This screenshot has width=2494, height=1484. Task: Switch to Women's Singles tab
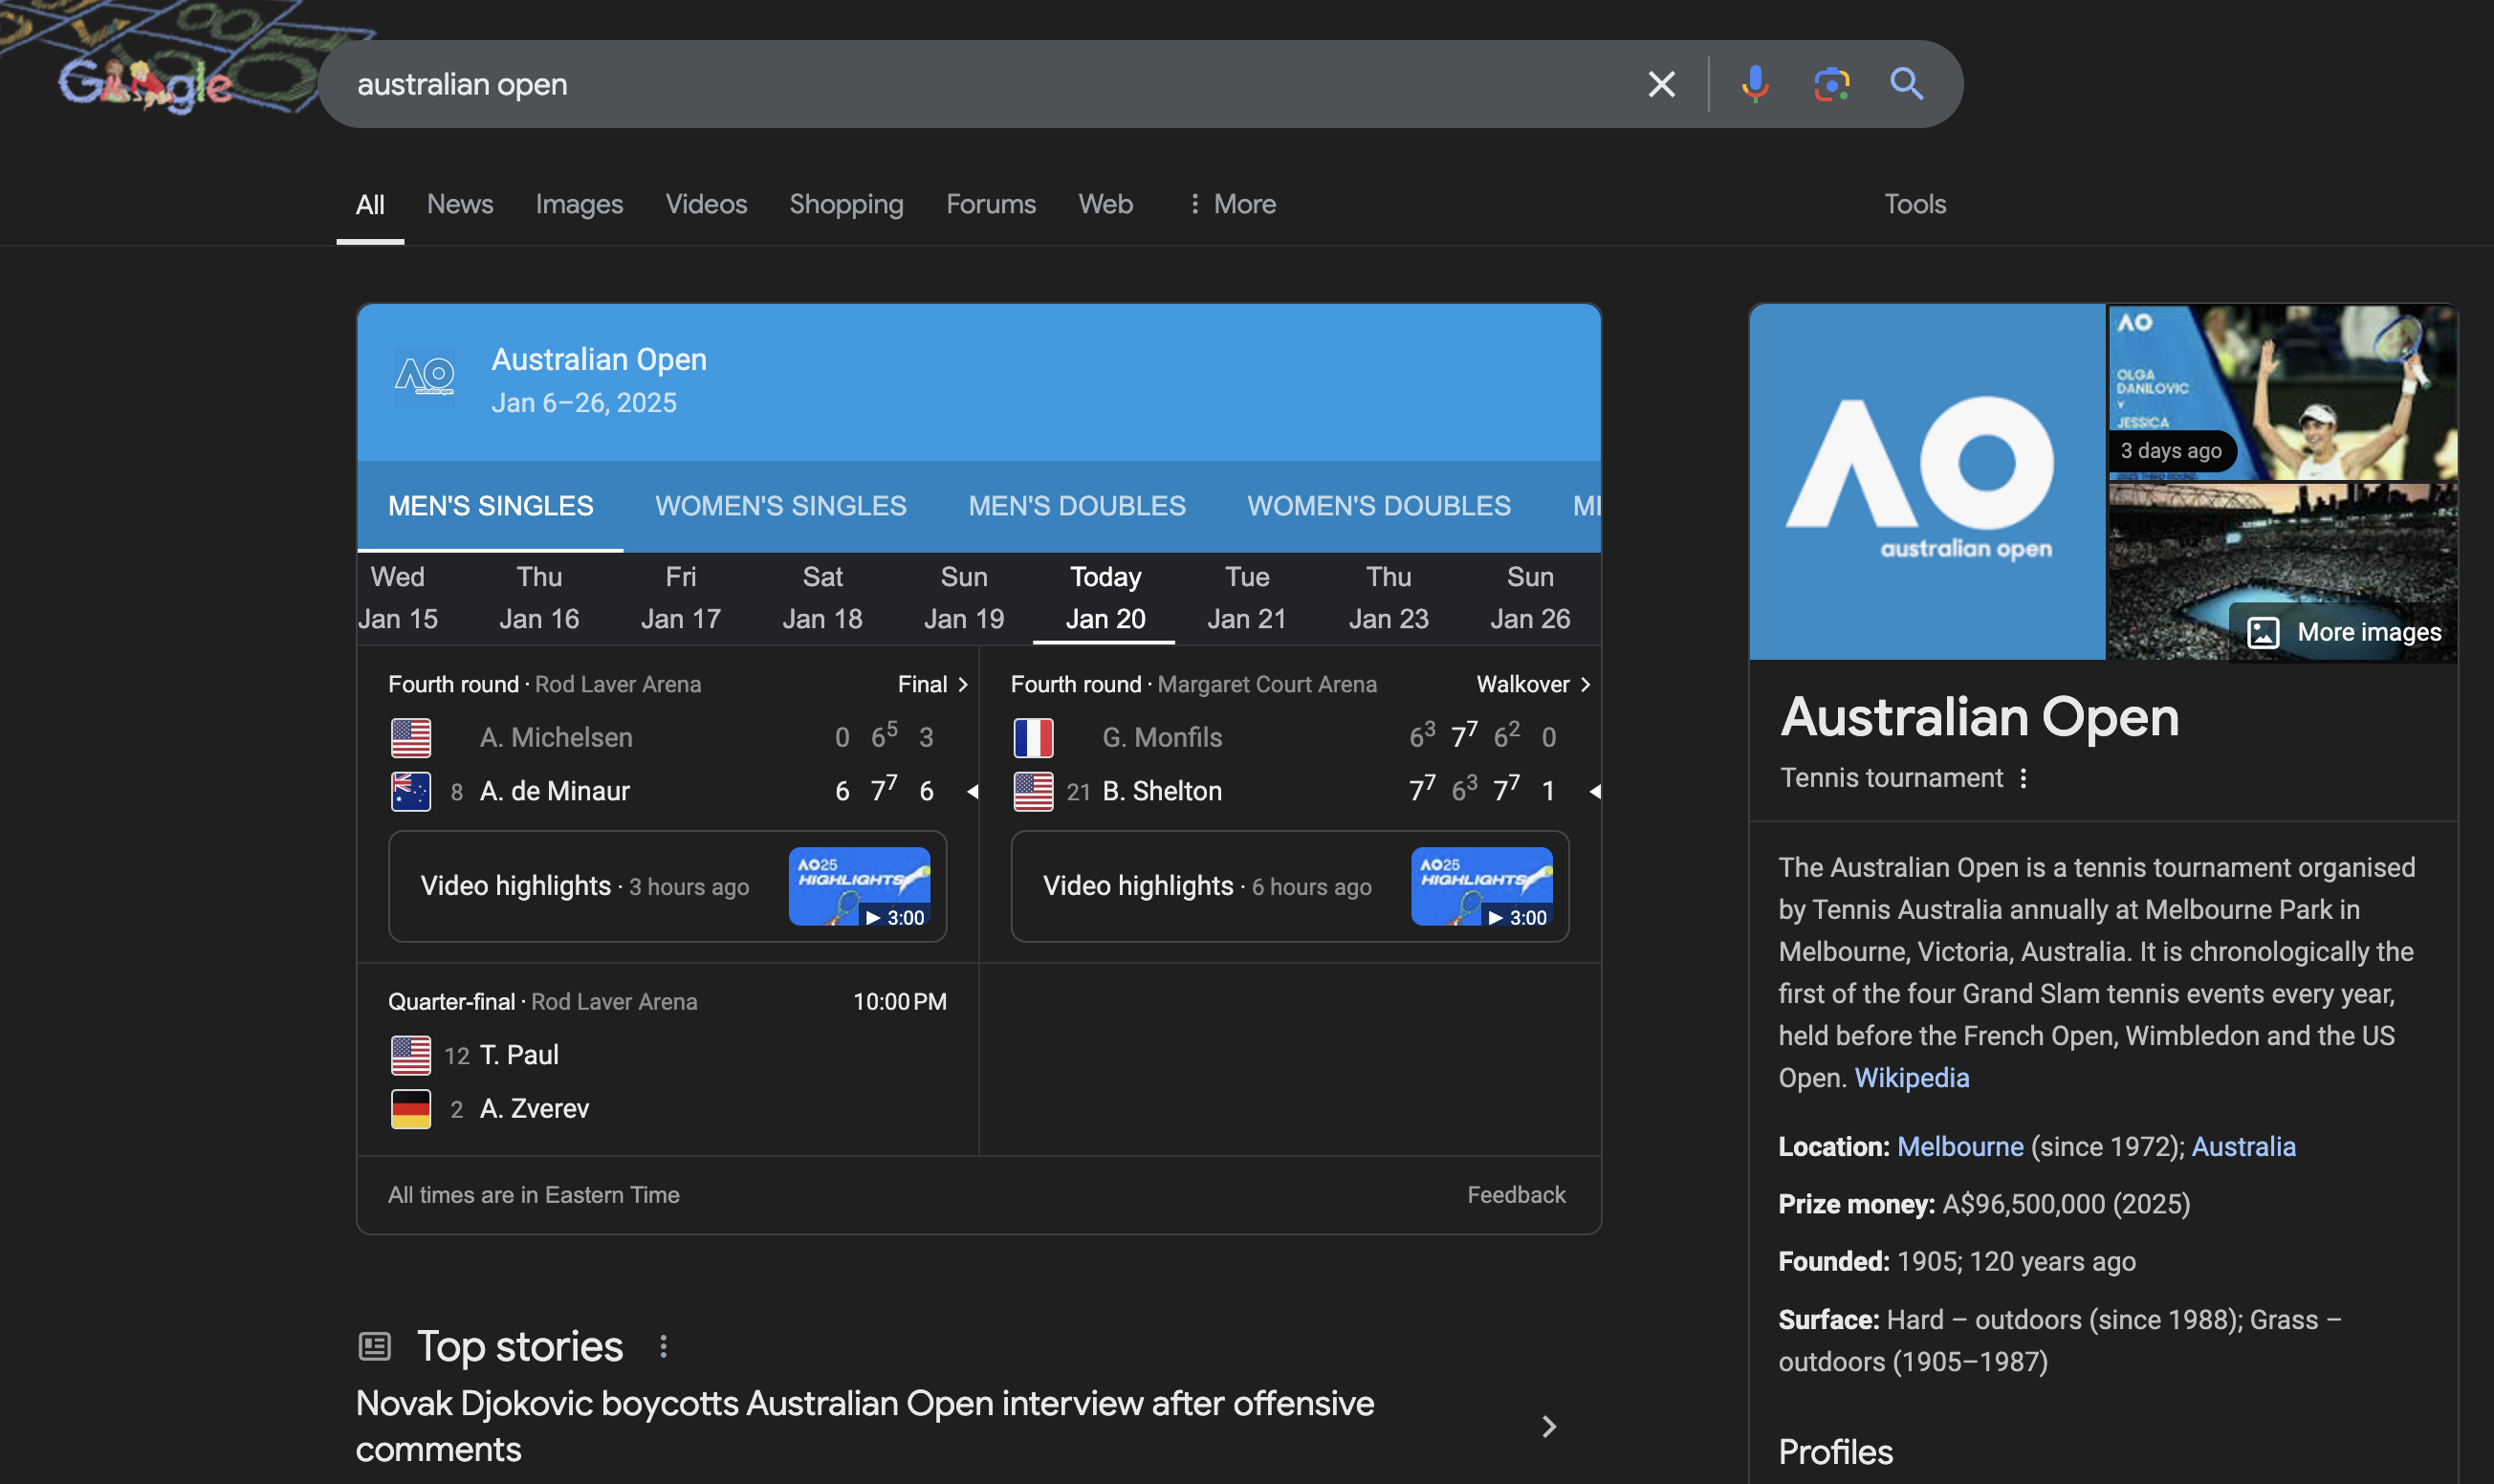tap(780, 506)
